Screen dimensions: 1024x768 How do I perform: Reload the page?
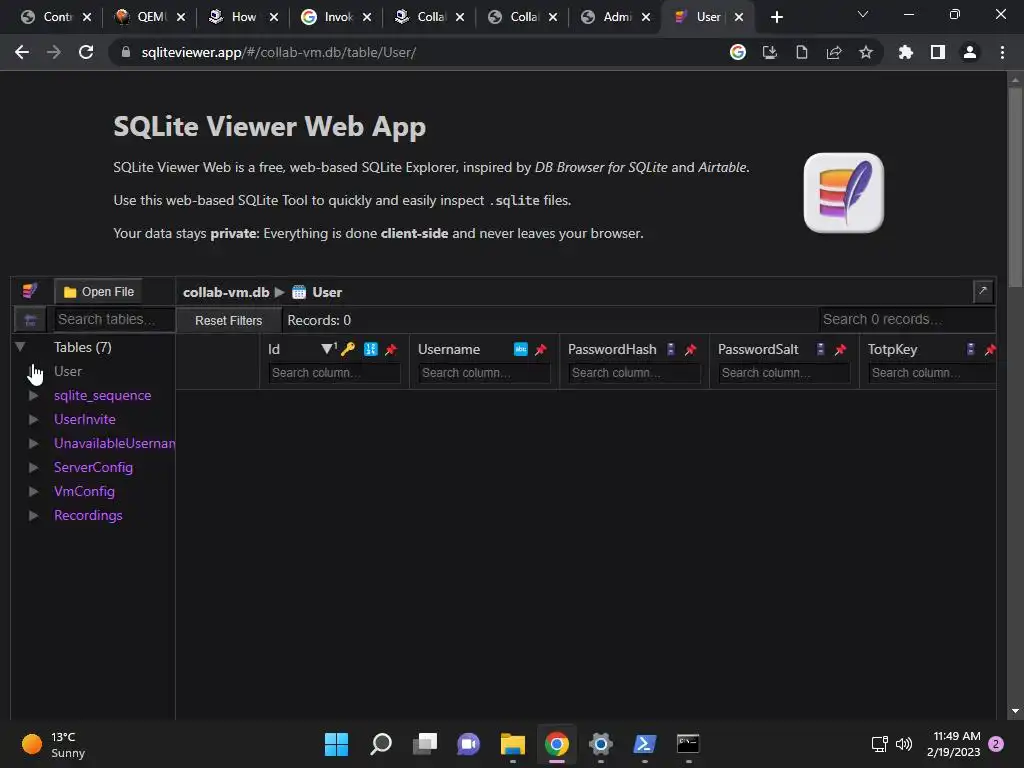pos(86,52)
